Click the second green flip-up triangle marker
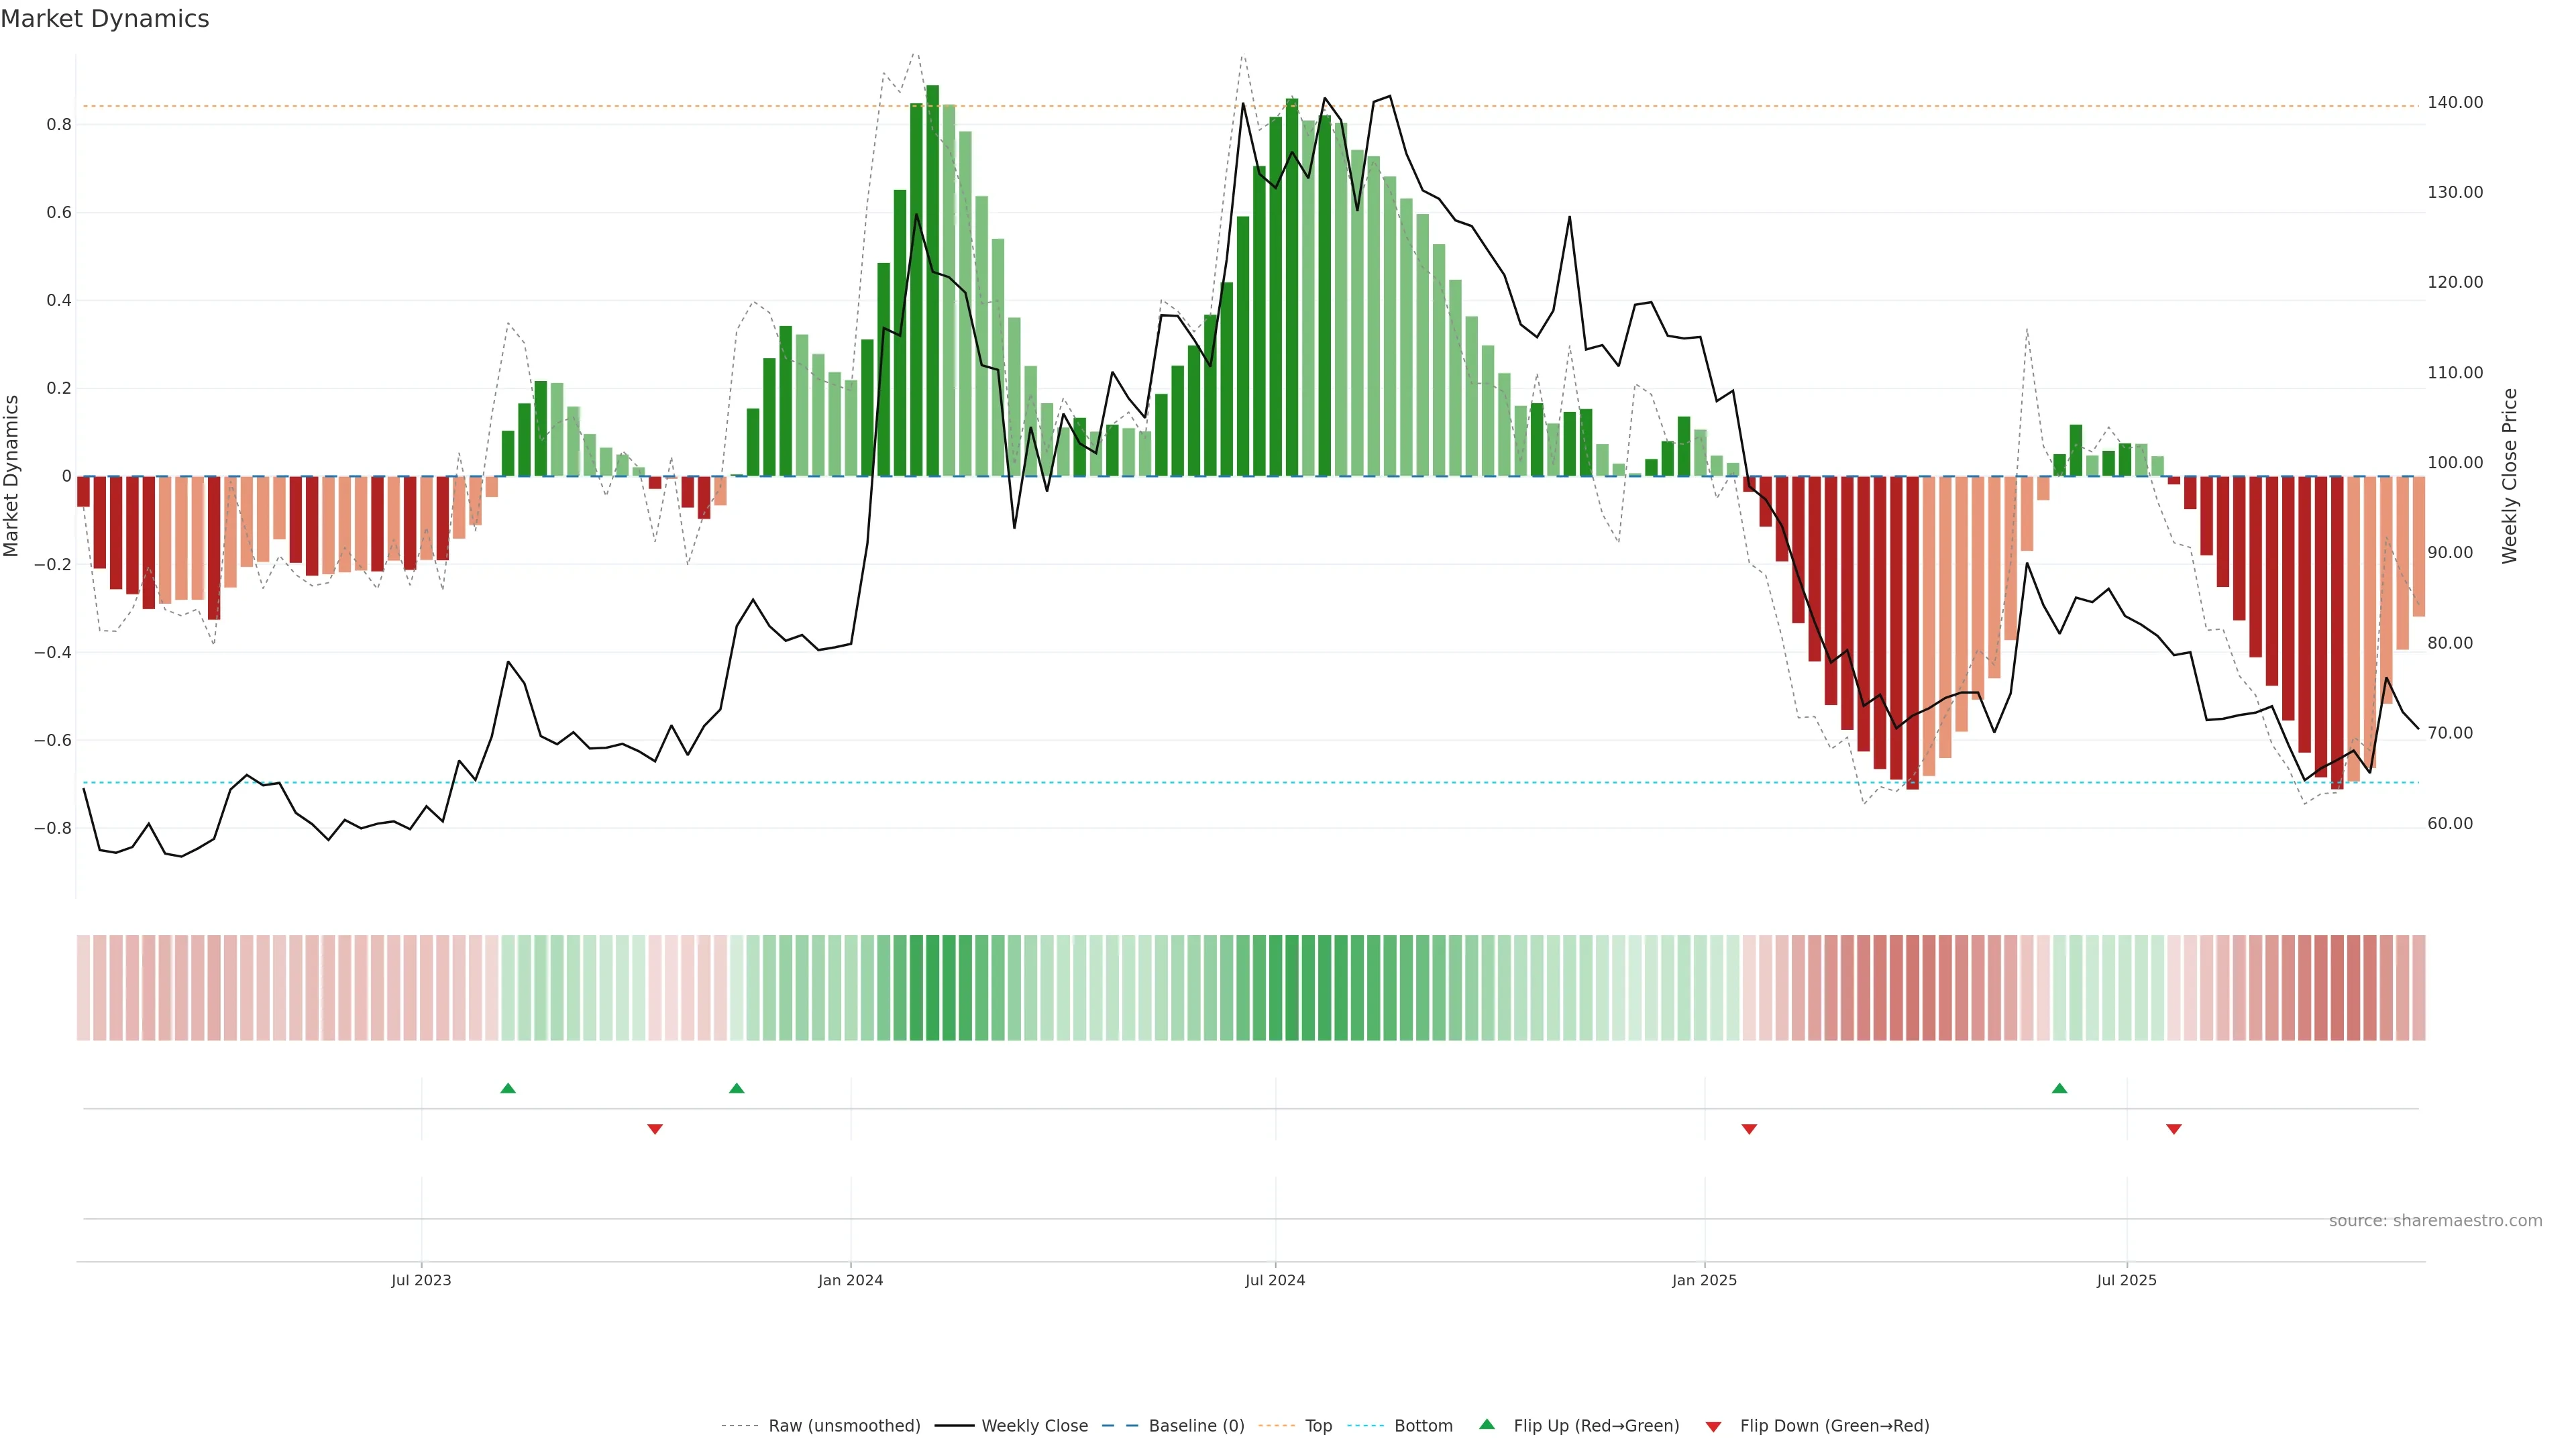The width and height of the screenshot is (2576, 1449). pyautogui.click(x=737, y=1088)
